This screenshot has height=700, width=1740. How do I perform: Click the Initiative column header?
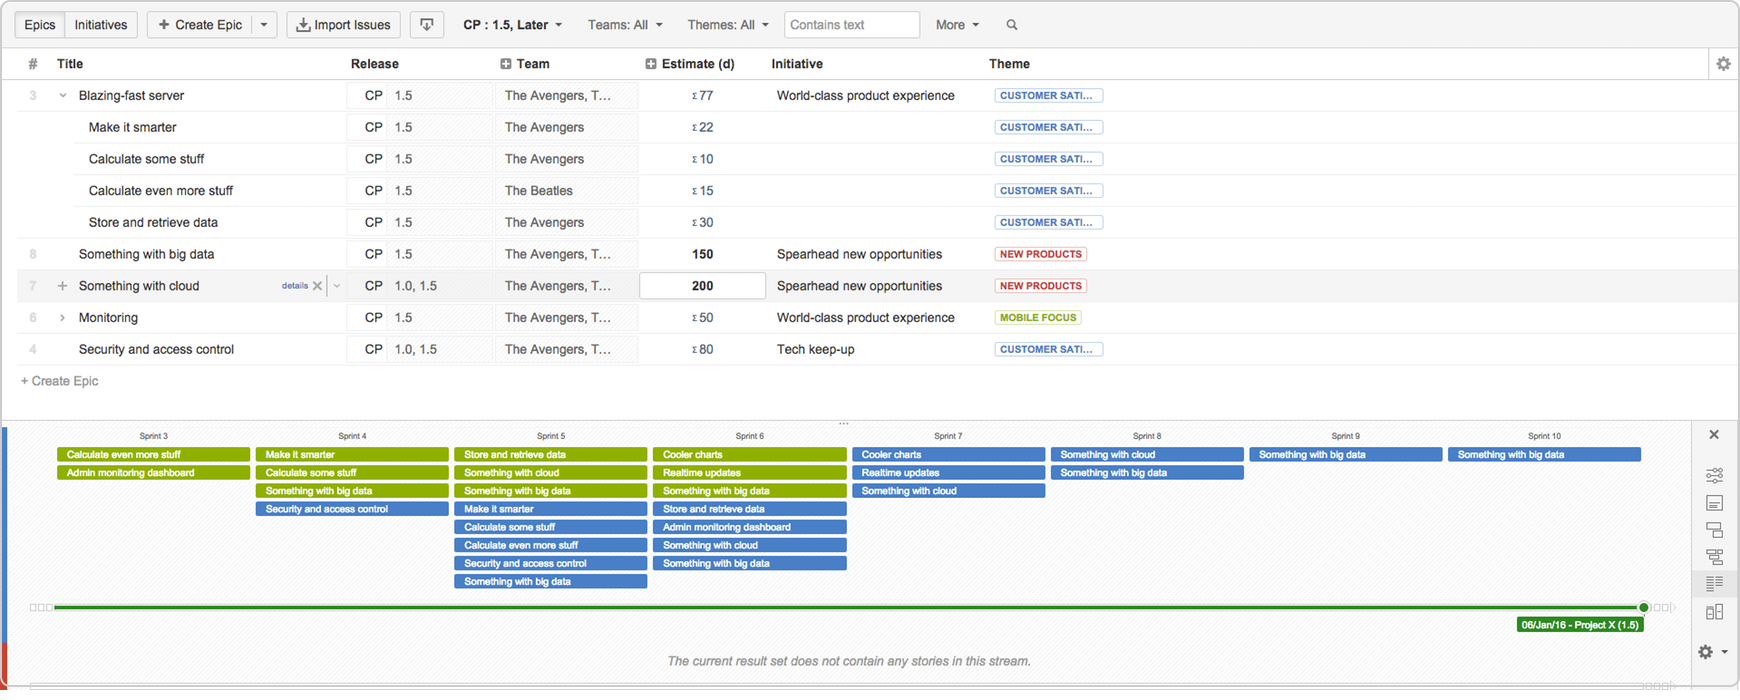coord(797,64)
